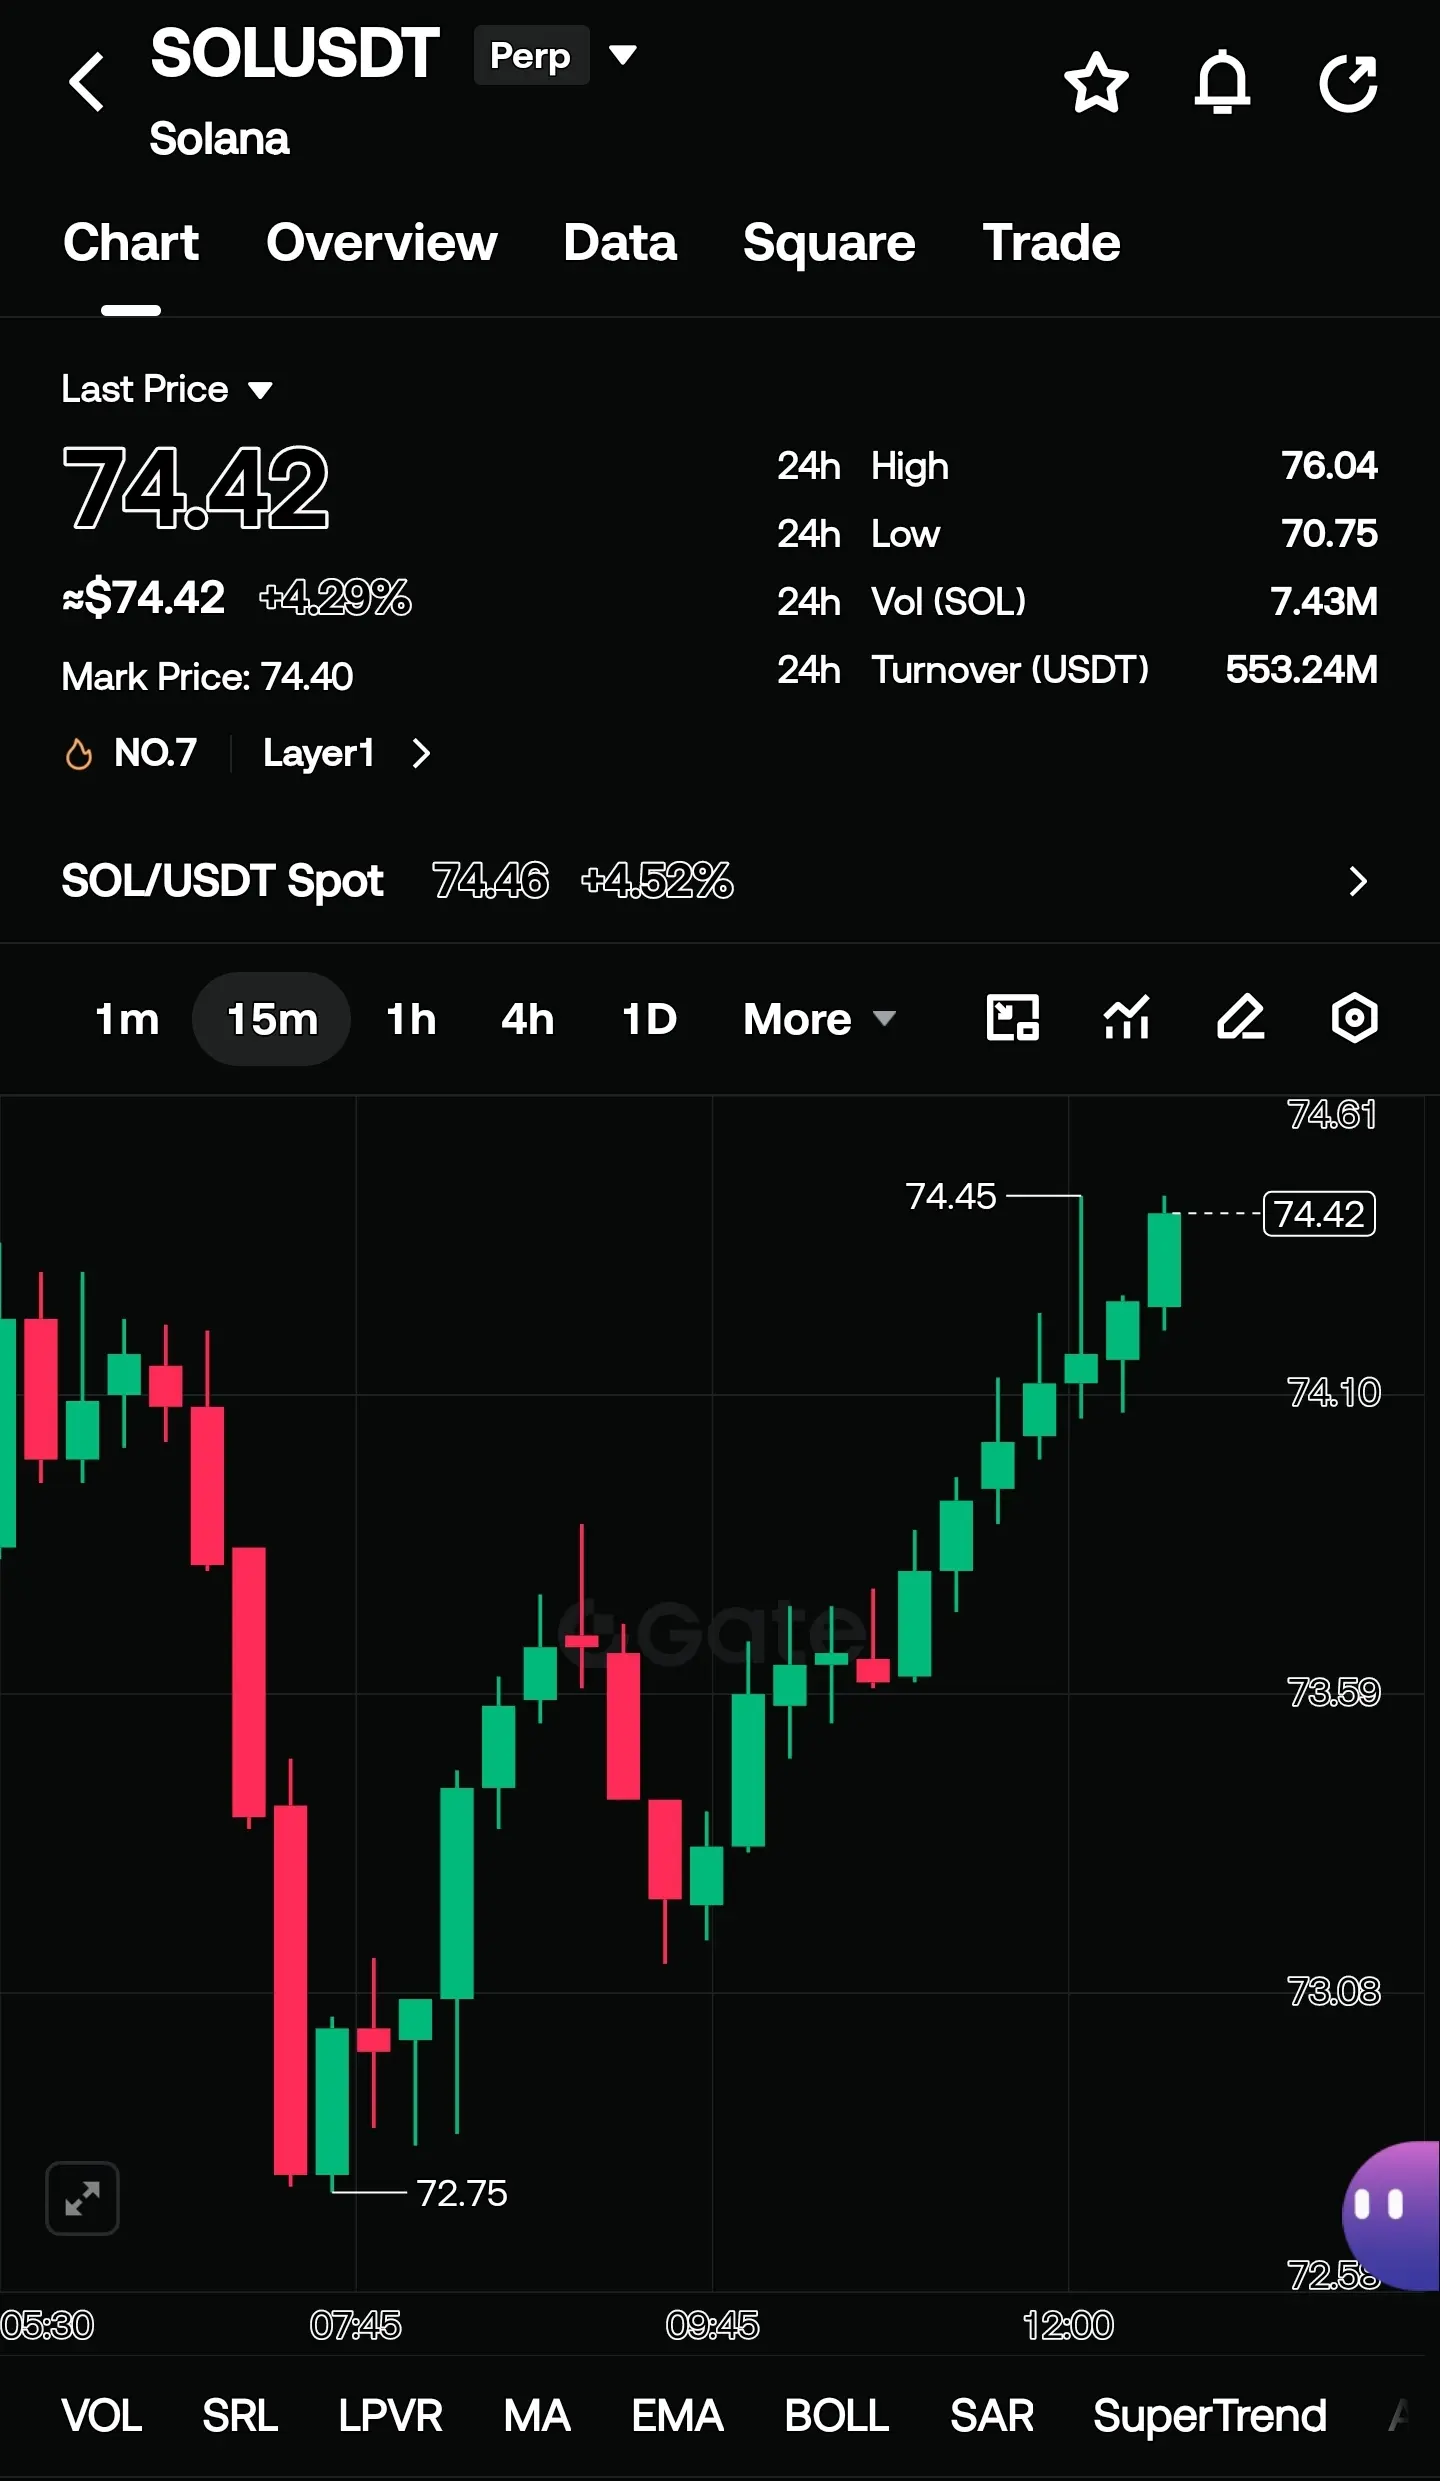
Task: Tap the 24h Turnover value 553.24M
Action: point(1301,670)
